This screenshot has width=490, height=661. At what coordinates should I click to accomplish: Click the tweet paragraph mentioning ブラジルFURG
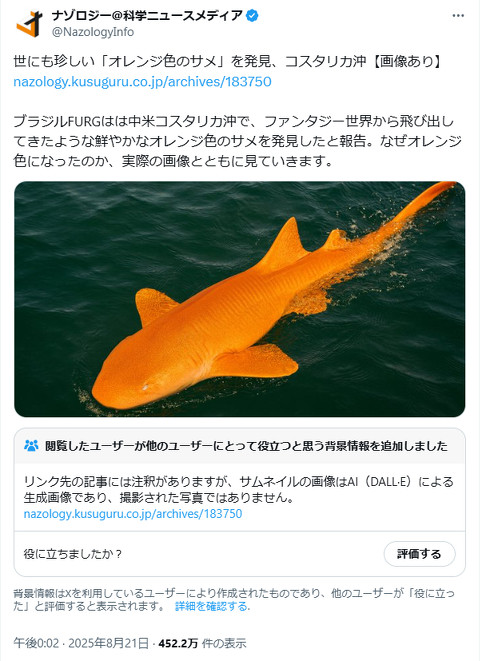[237, 141]
